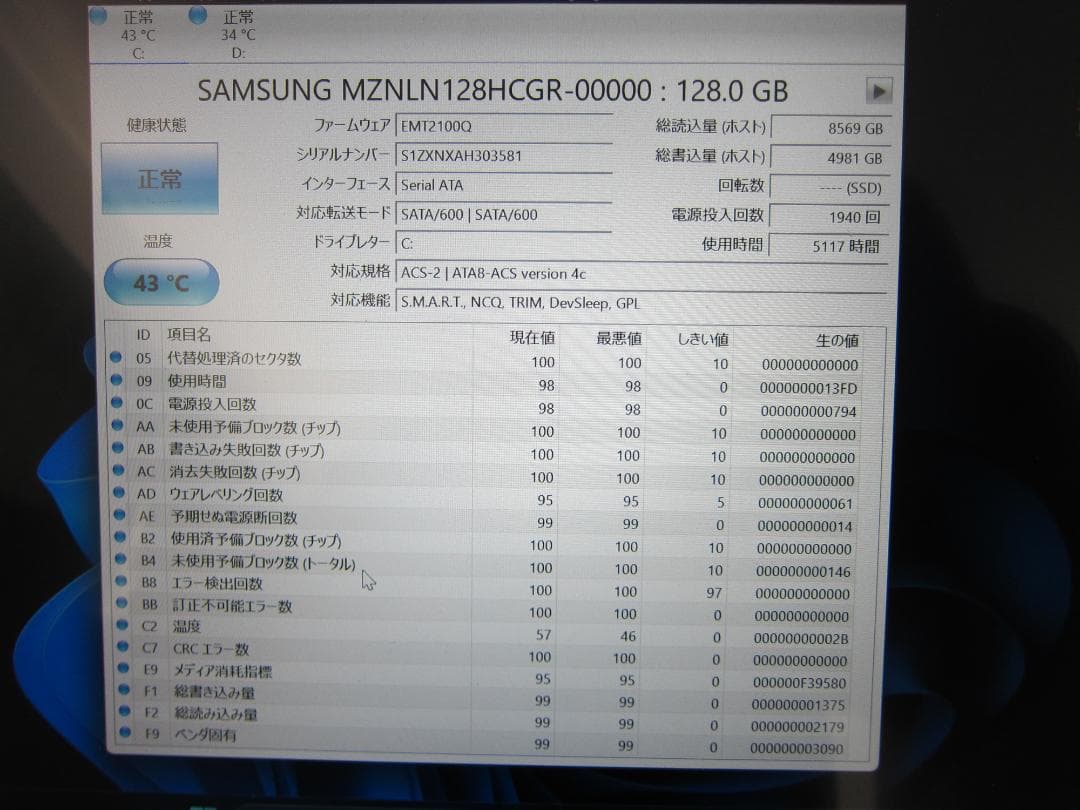Click raw value 000000000061
This screenshot has width=1080, height=810.
[x=805, y=503]
